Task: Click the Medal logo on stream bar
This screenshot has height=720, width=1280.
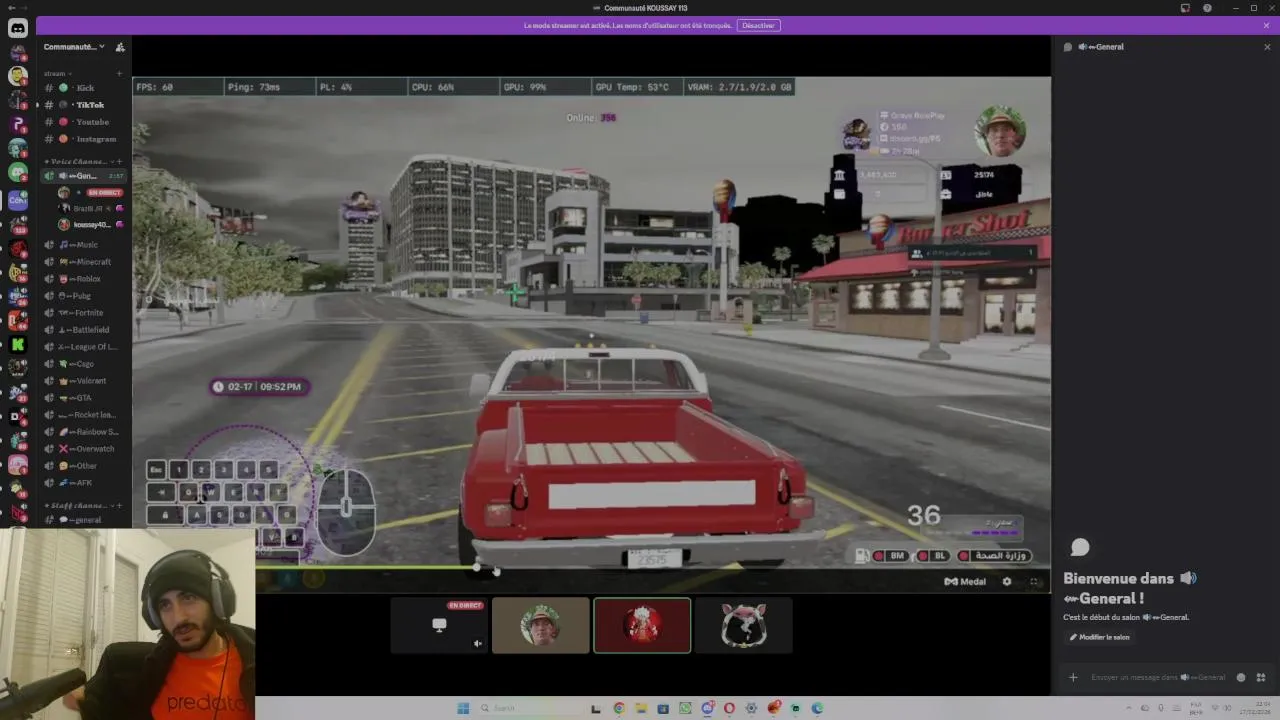Action: (966, 581)
